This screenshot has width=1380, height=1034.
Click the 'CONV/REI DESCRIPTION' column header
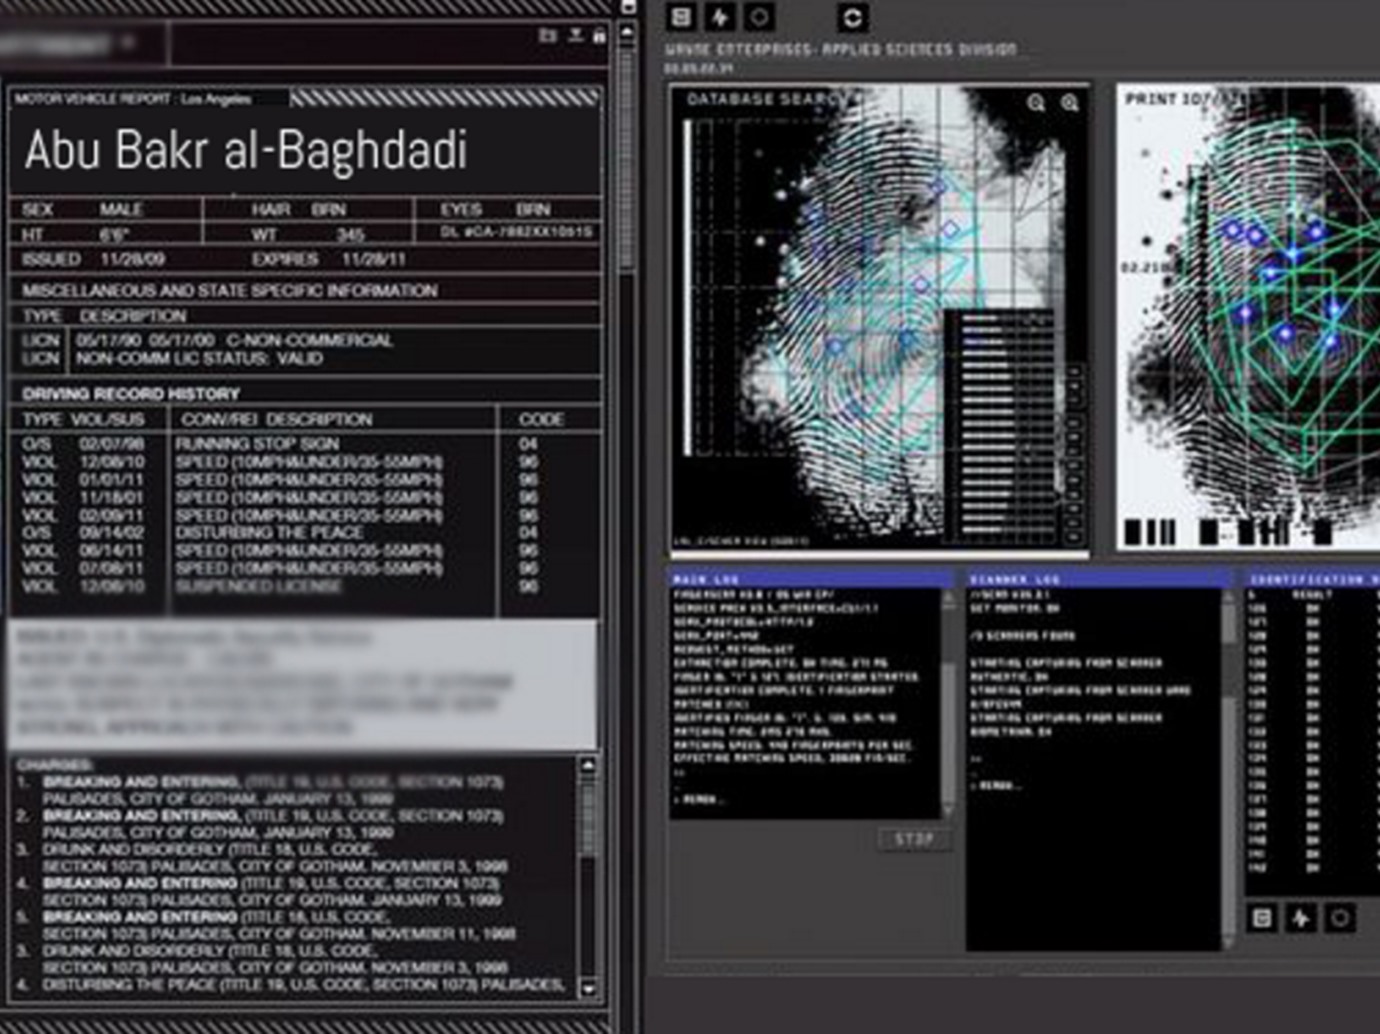click(277, 419)
